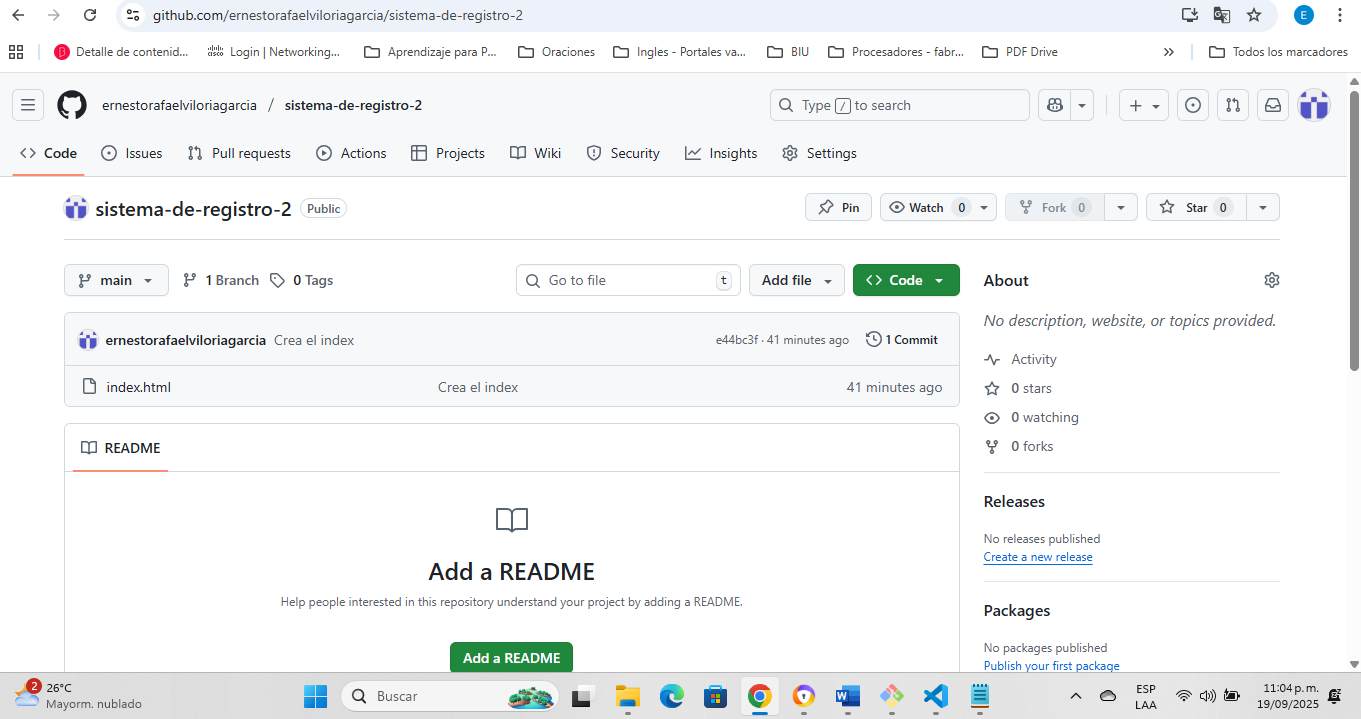The height and width of the screenshot is (719, 1361).
Task: Open the Add file dropdown
Action: point(797,280)
